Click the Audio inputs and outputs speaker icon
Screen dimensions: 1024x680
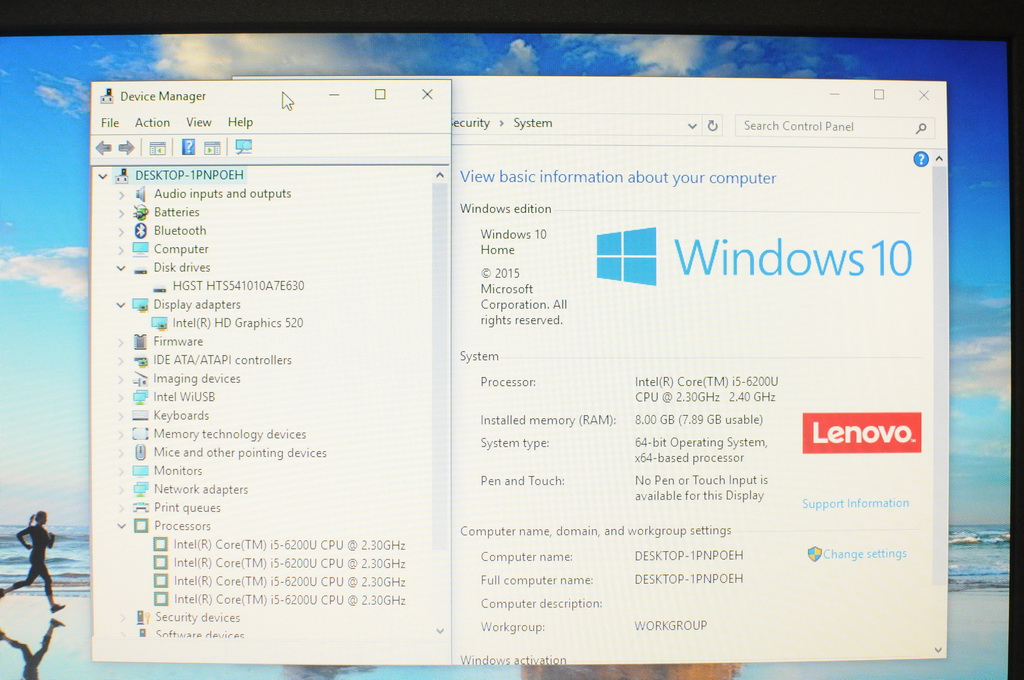[x=140, y=194]
